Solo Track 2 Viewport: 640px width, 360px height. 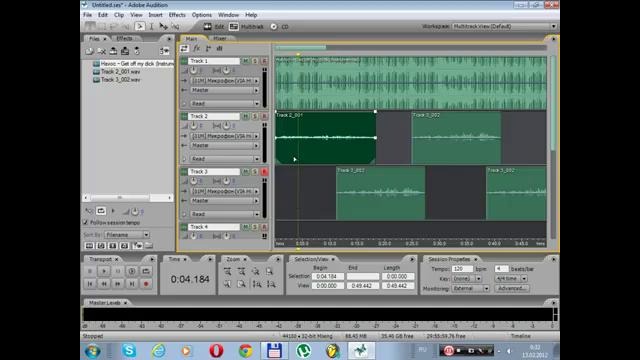coord(255,116)
